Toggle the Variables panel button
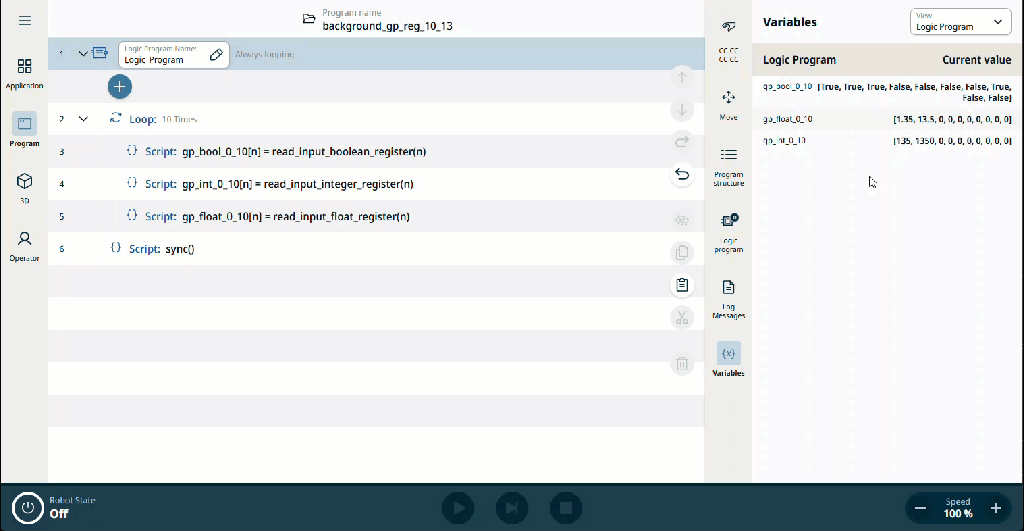 [x=728, y=359]
